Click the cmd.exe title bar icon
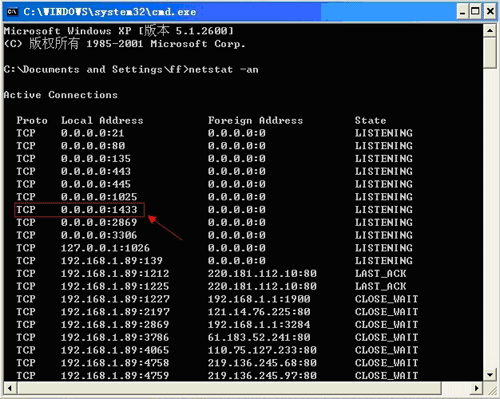 point(12,12)
